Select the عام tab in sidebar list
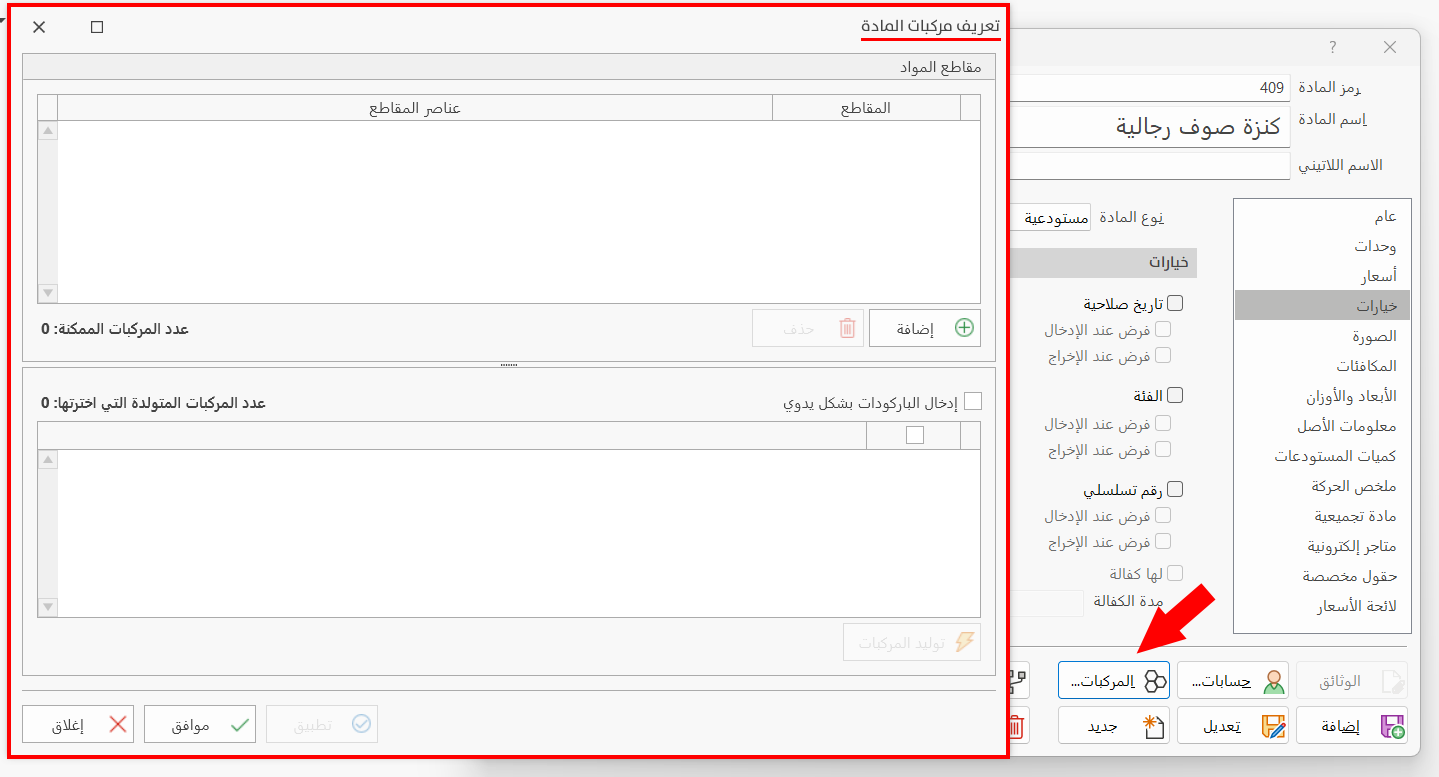The height and width of the screenshot is (777, 1439). pyautogui.click(x=1322, y=216)
